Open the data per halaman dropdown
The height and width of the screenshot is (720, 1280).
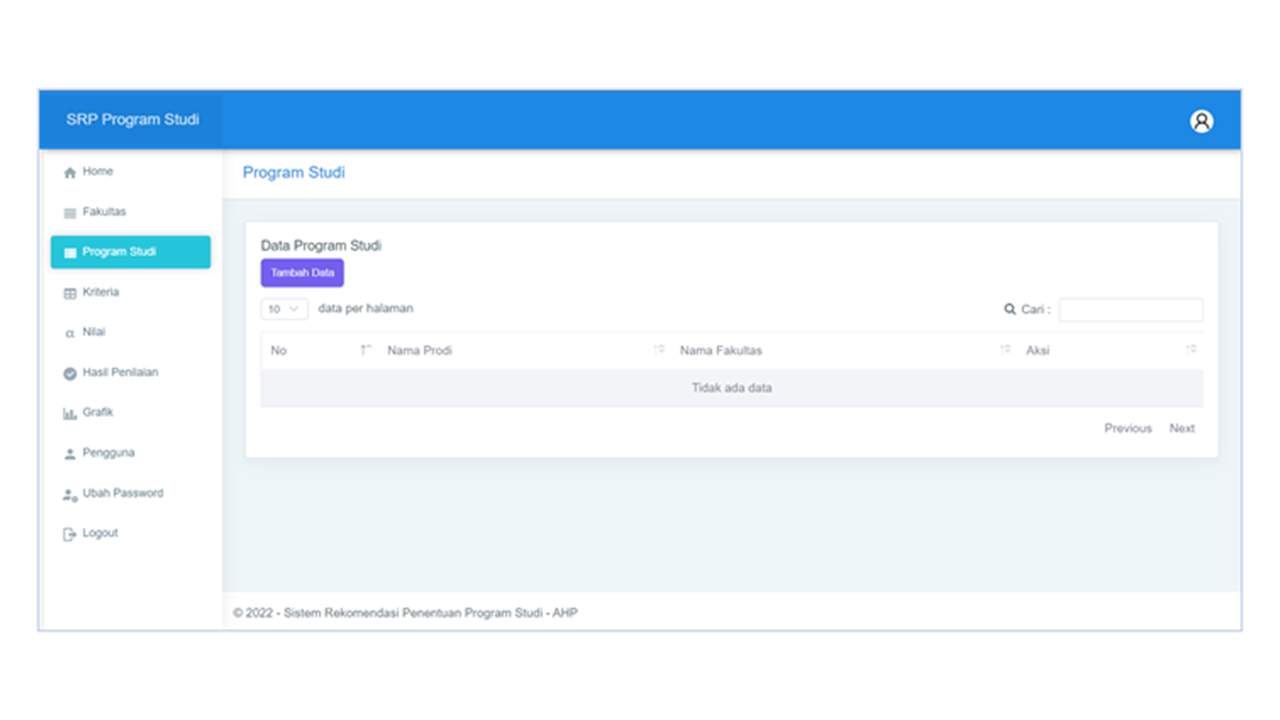coord(284,309)
